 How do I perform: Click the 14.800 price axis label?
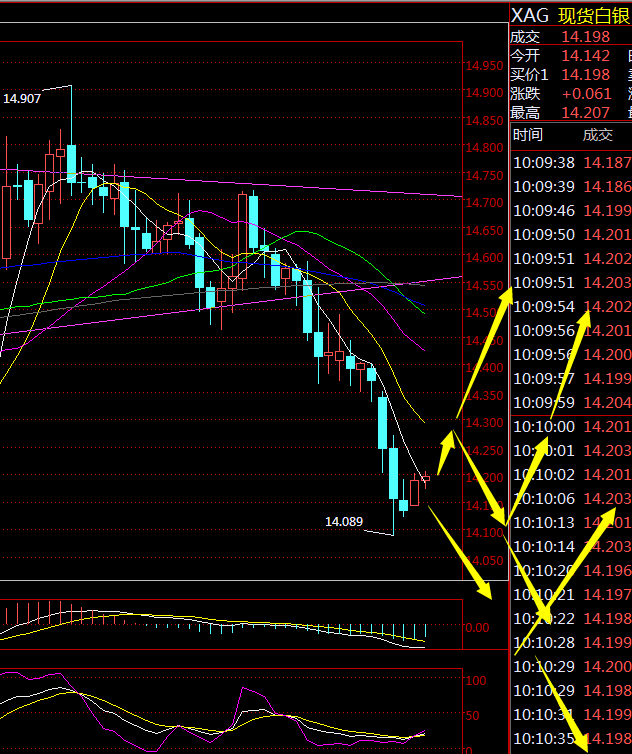click(x=484, y=148)
